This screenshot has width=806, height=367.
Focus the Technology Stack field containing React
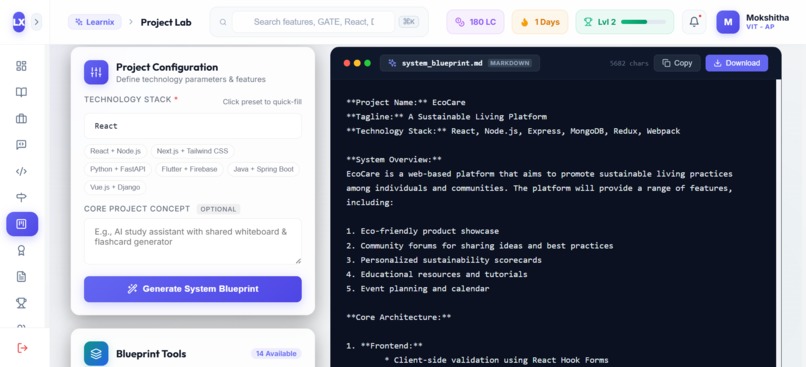193,126
